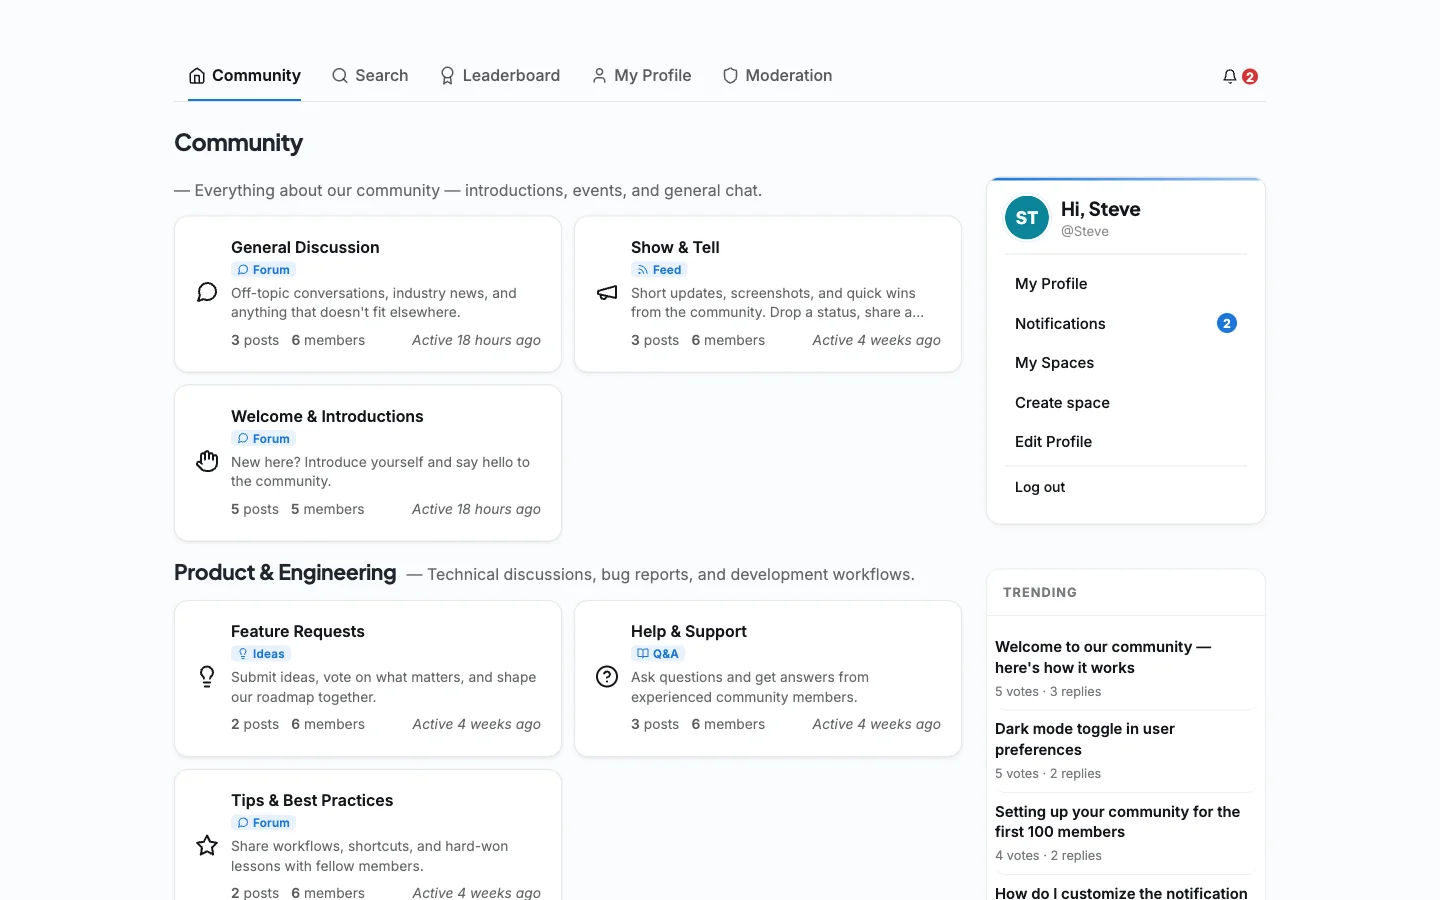
Task: Click the home icon beside Community
Action: pyautogui.click(x=197, y=76)
